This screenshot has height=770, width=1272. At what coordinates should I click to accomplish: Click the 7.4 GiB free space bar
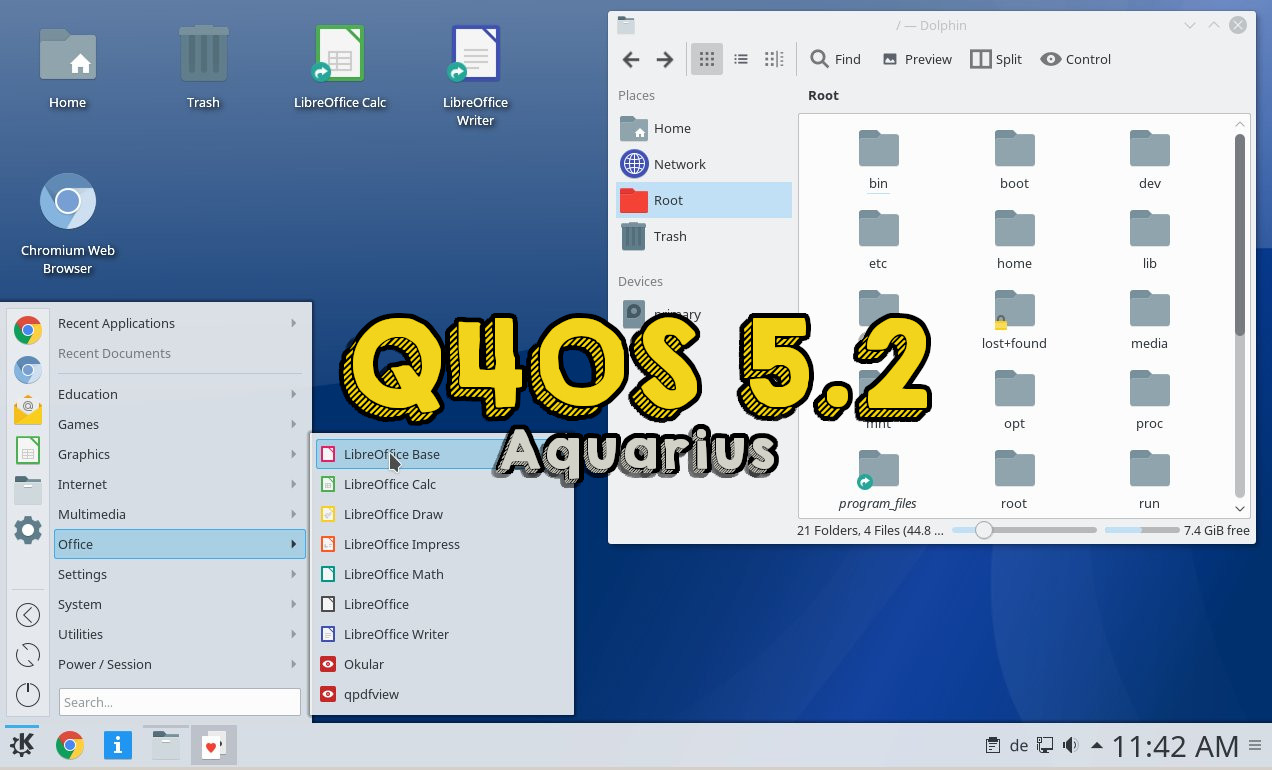tap(1140, 530)
